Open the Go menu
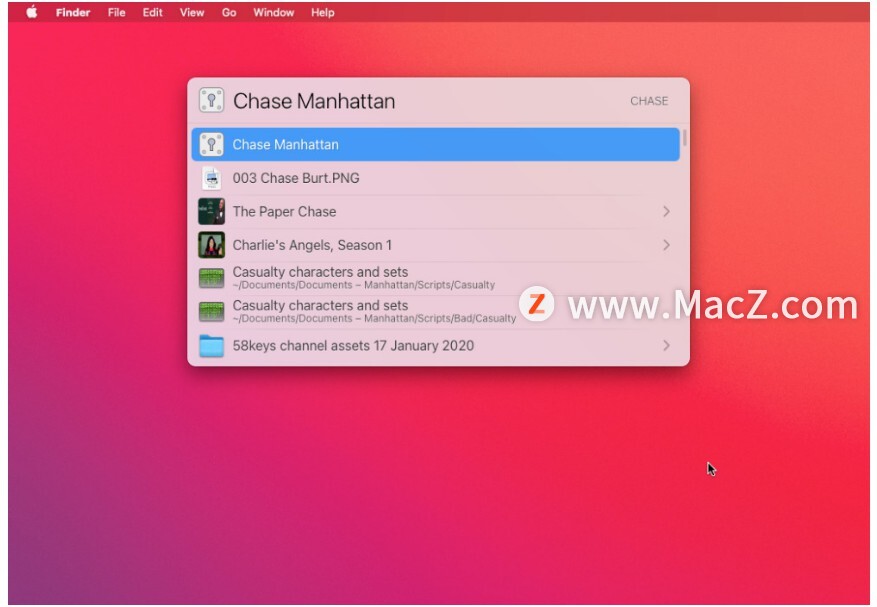The height and width of the screenshot is (607, 877). (x=229, y=12)
